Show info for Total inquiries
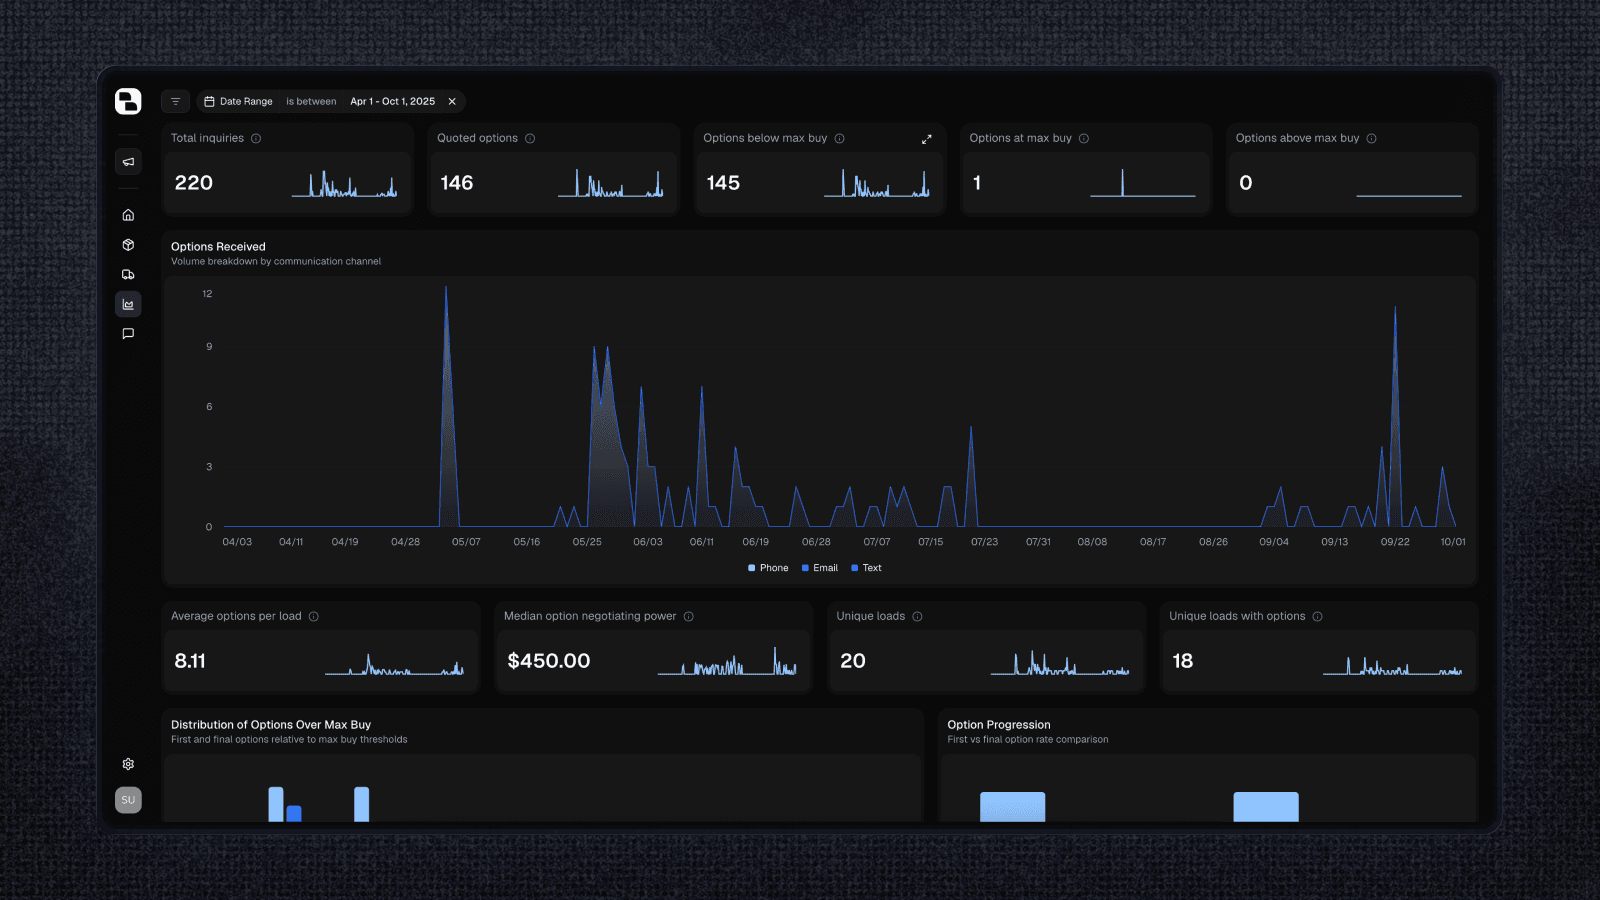 [256, 139]
